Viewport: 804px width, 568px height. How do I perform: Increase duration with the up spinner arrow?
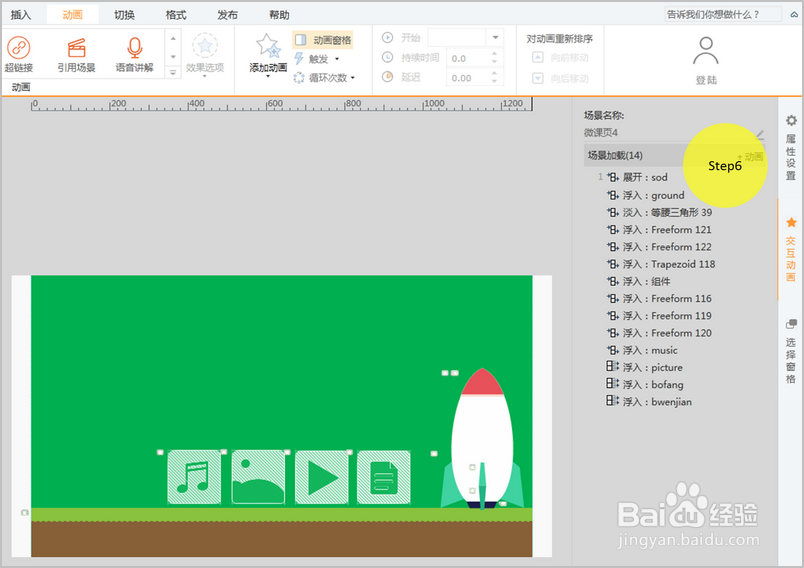pos(495,54)
